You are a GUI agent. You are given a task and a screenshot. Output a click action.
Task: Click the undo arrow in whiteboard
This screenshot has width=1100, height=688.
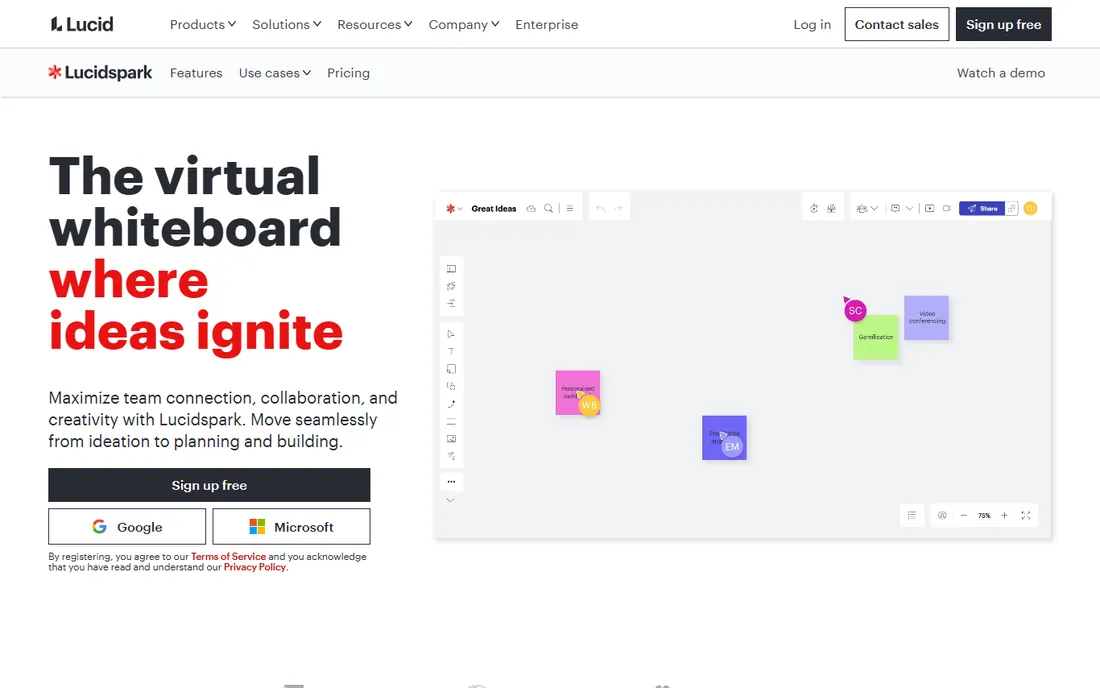(x=601, y=208)
